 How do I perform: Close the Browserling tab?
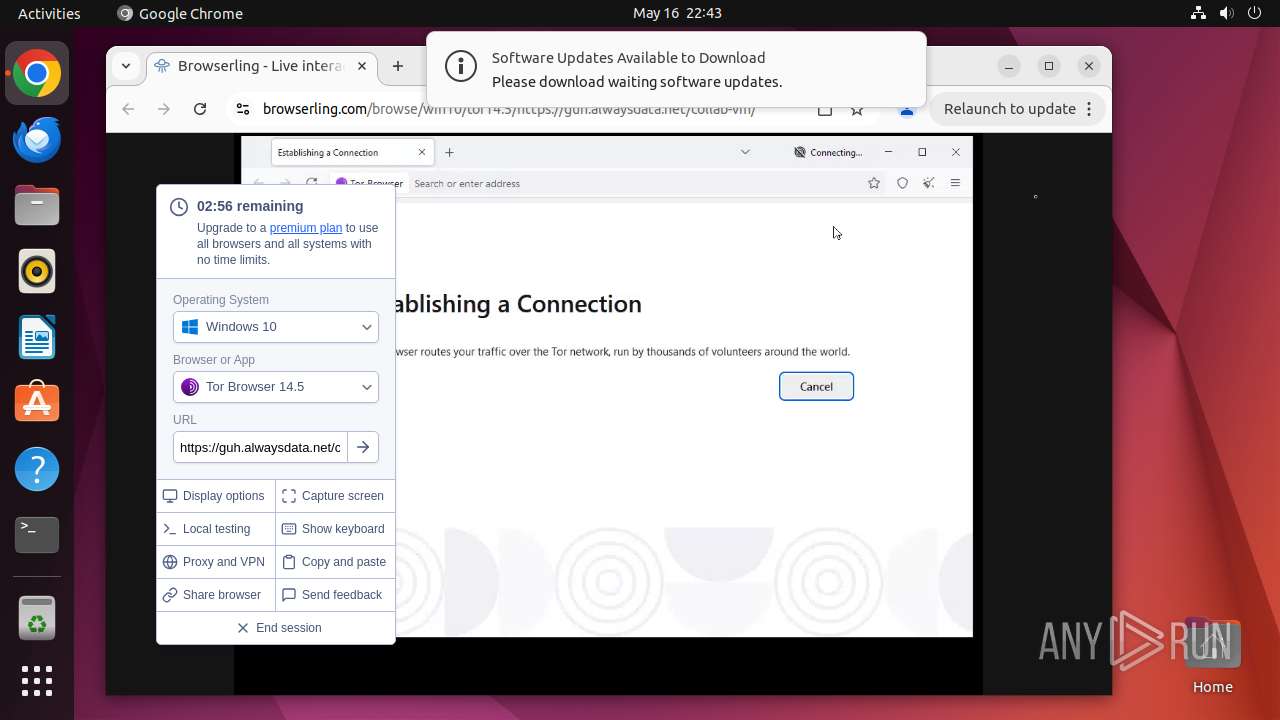[362, 66]
